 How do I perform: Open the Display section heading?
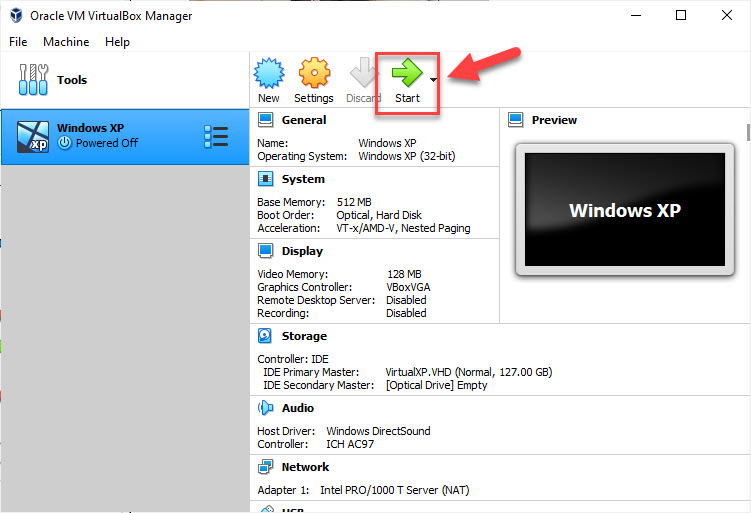coord(302,251)
